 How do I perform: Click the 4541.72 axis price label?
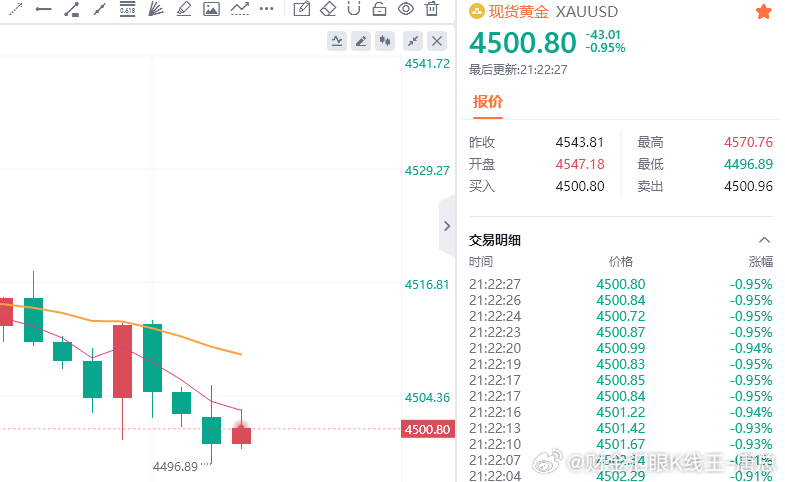428,64
